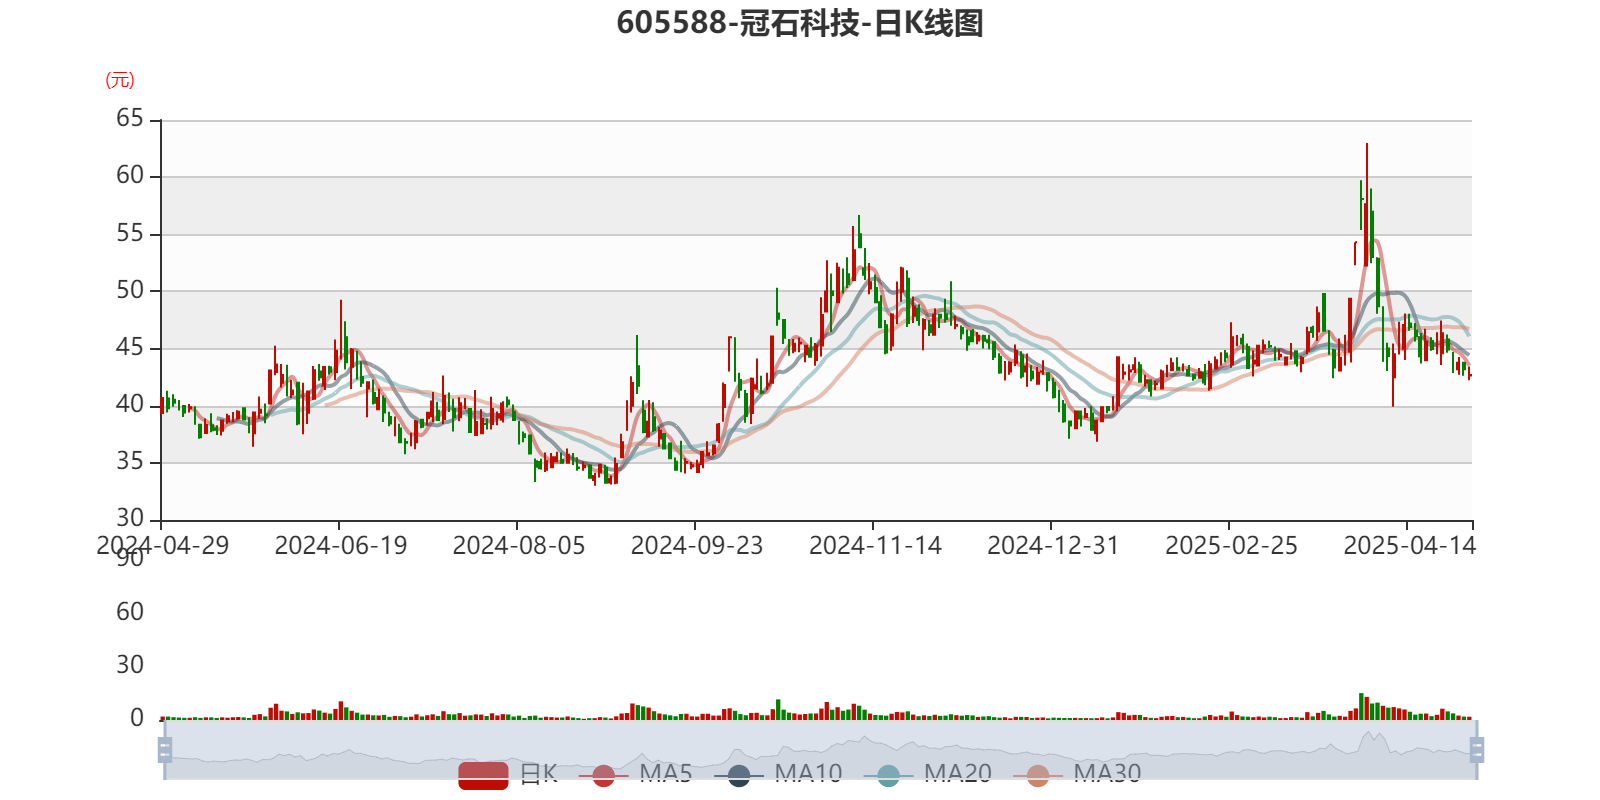Hide the MA10 moving average legend entry
Screen dimensions: 1600x800
pos(778,774)
